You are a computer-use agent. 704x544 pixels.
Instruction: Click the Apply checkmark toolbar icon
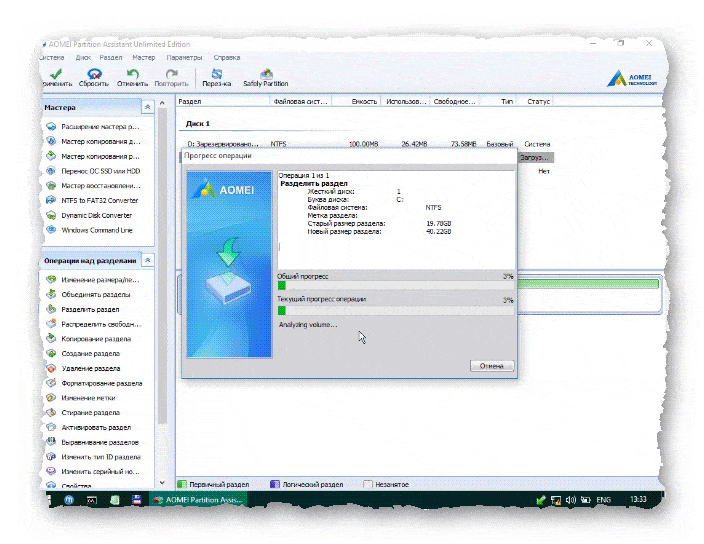coord(57,77)
